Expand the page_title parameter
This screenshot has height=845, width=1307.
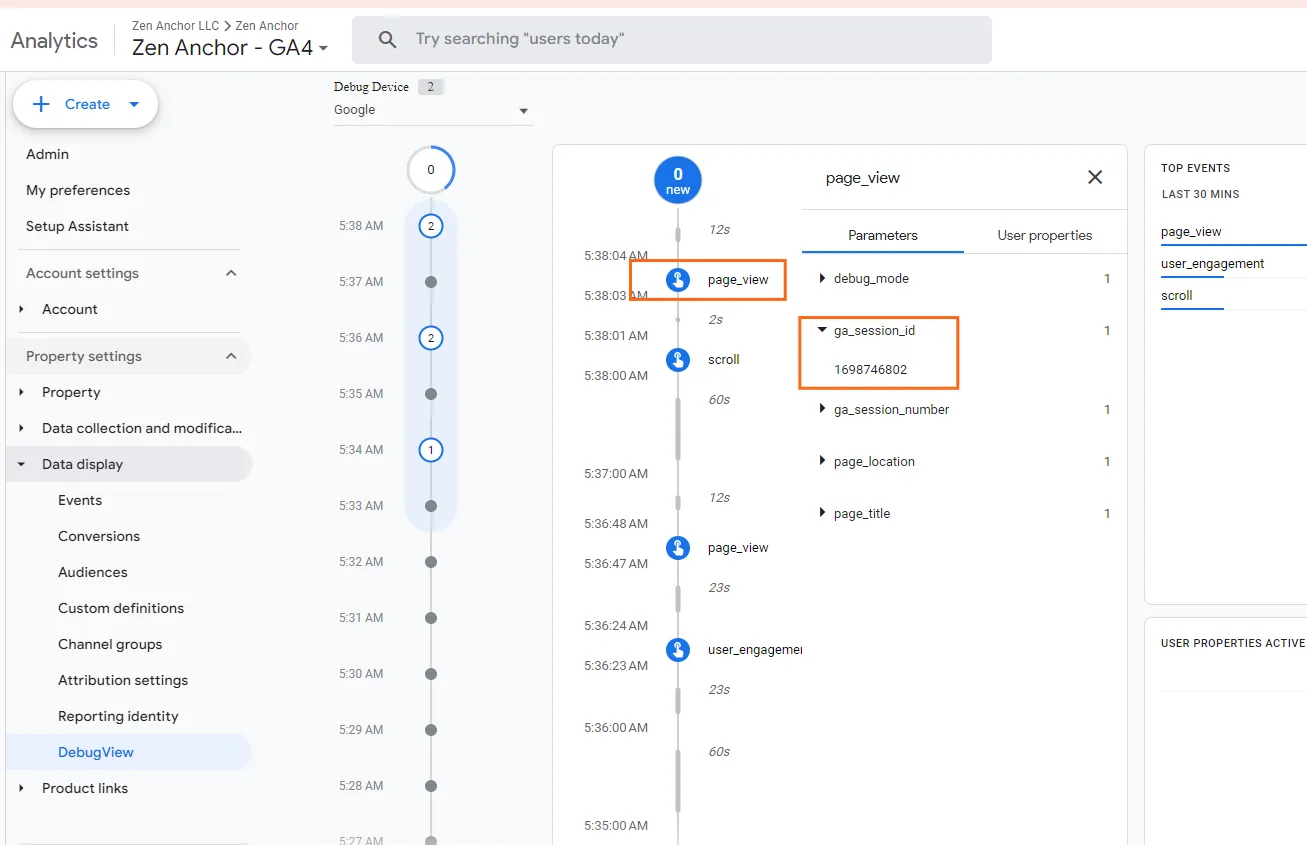point(822,513)
